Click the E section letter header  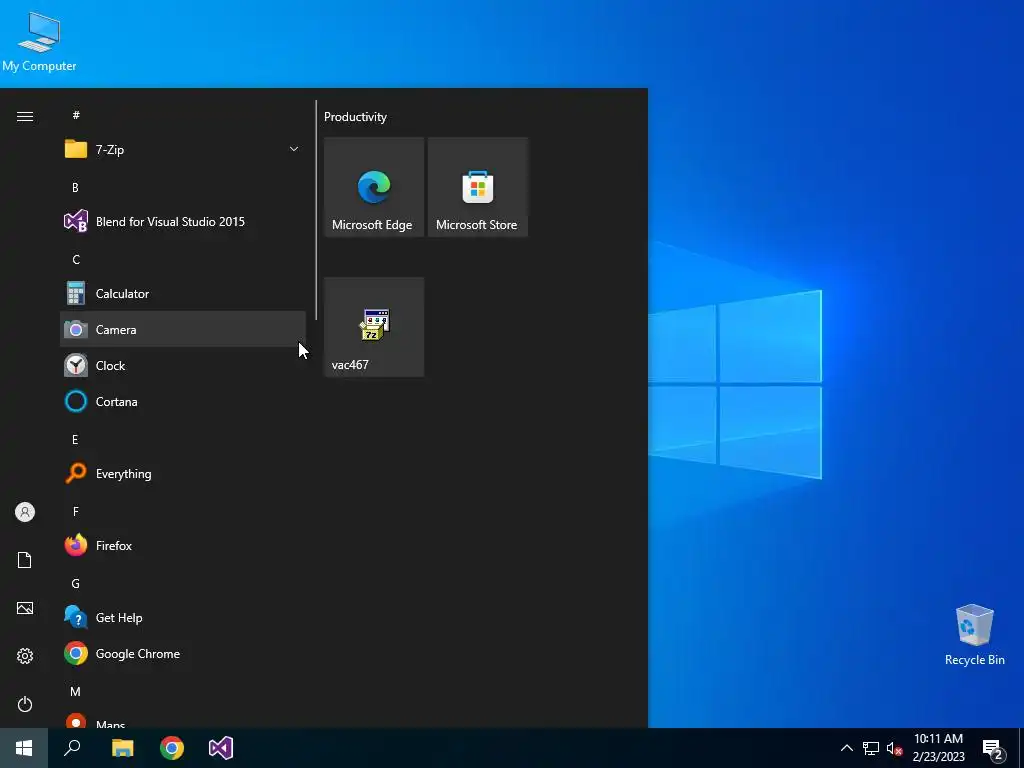[x=75, y=440]
